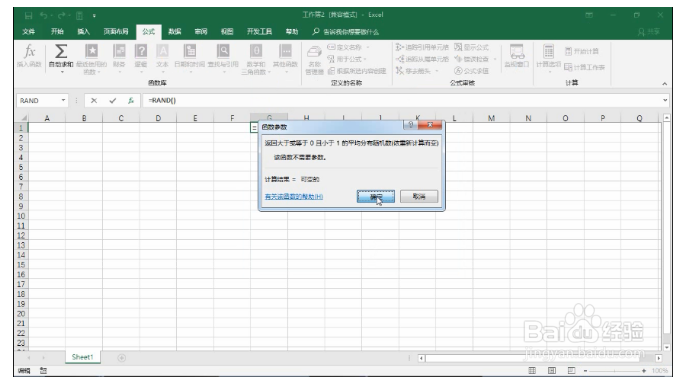Click the Share button at ribbon's right

649,31
